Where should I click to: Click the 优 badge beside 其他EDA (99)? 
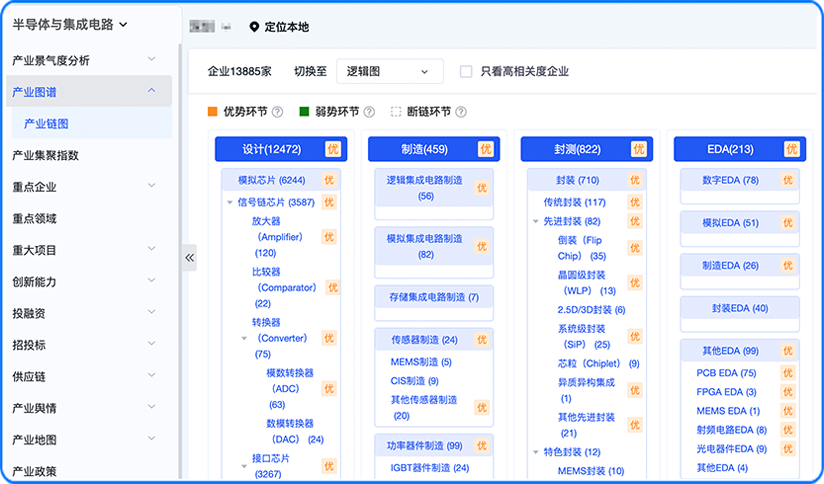click(788, 351)
